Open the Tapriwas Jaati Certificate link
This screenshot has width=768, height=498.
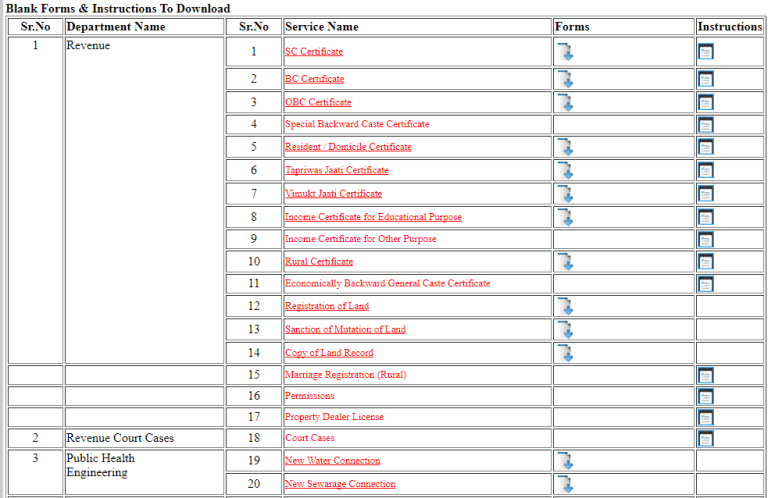click(x=337, y=170)
